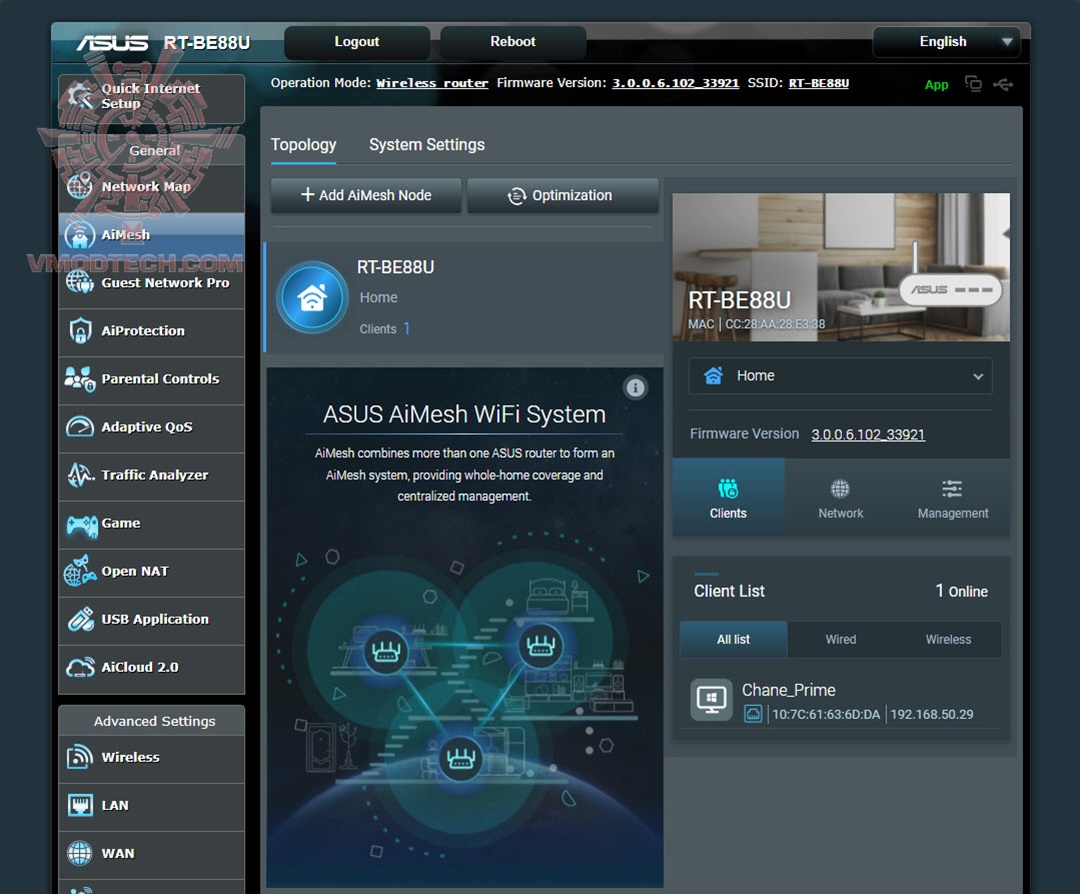1080x894 pixels.
Task: Click the Client List heading
Action: click(x=729, y=591)
